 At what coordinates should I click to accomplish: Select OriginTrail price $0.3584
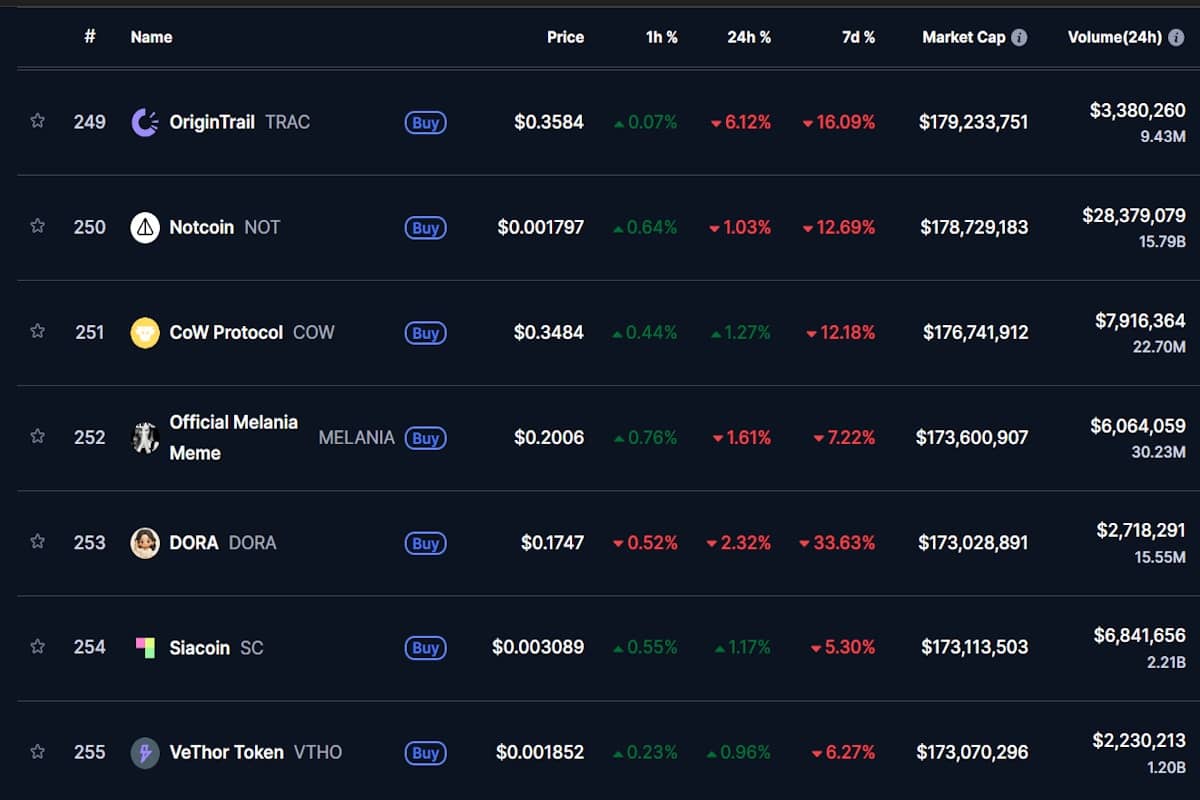(x=549, y=122)
